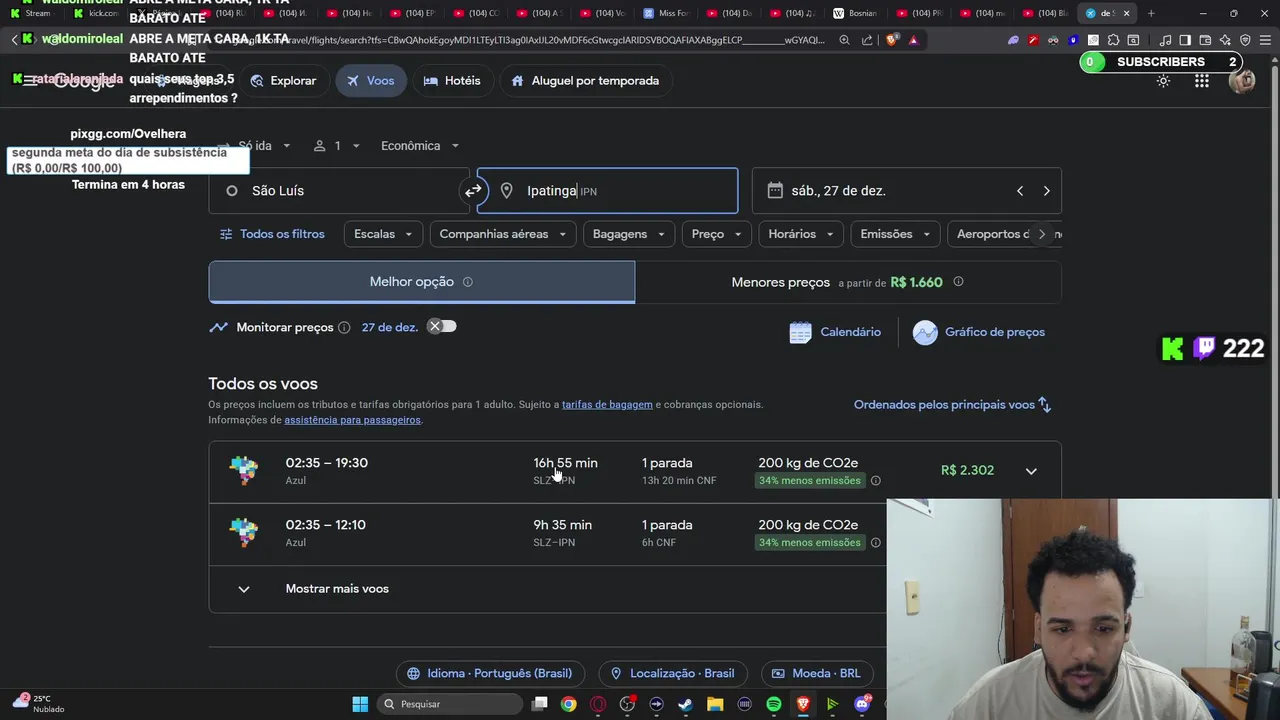Open Brave Leo AI sparkle icon
This screenshot has height=720, width=1280.
pyautogui.click(x=1225, y=40)
